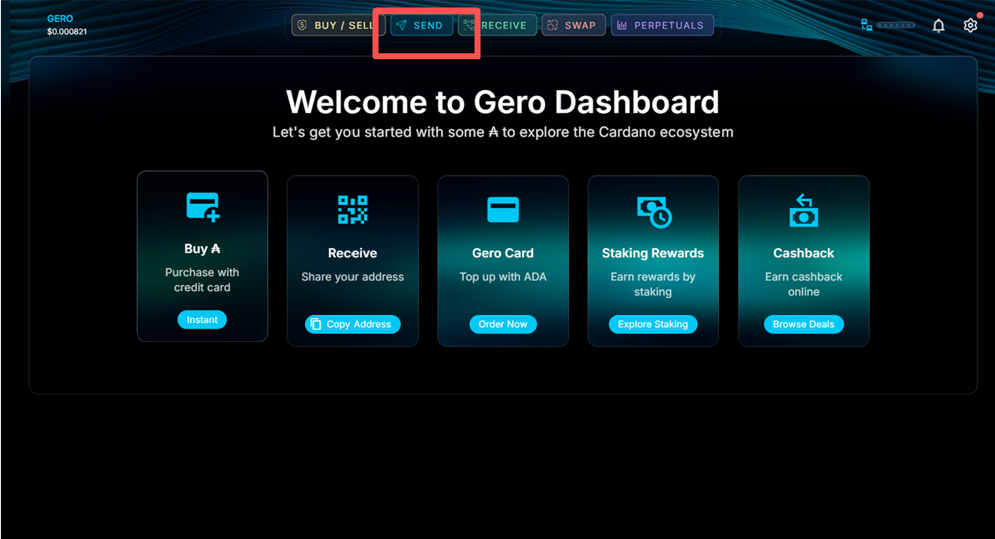Click the Instant button under Buy

point(202,320)
